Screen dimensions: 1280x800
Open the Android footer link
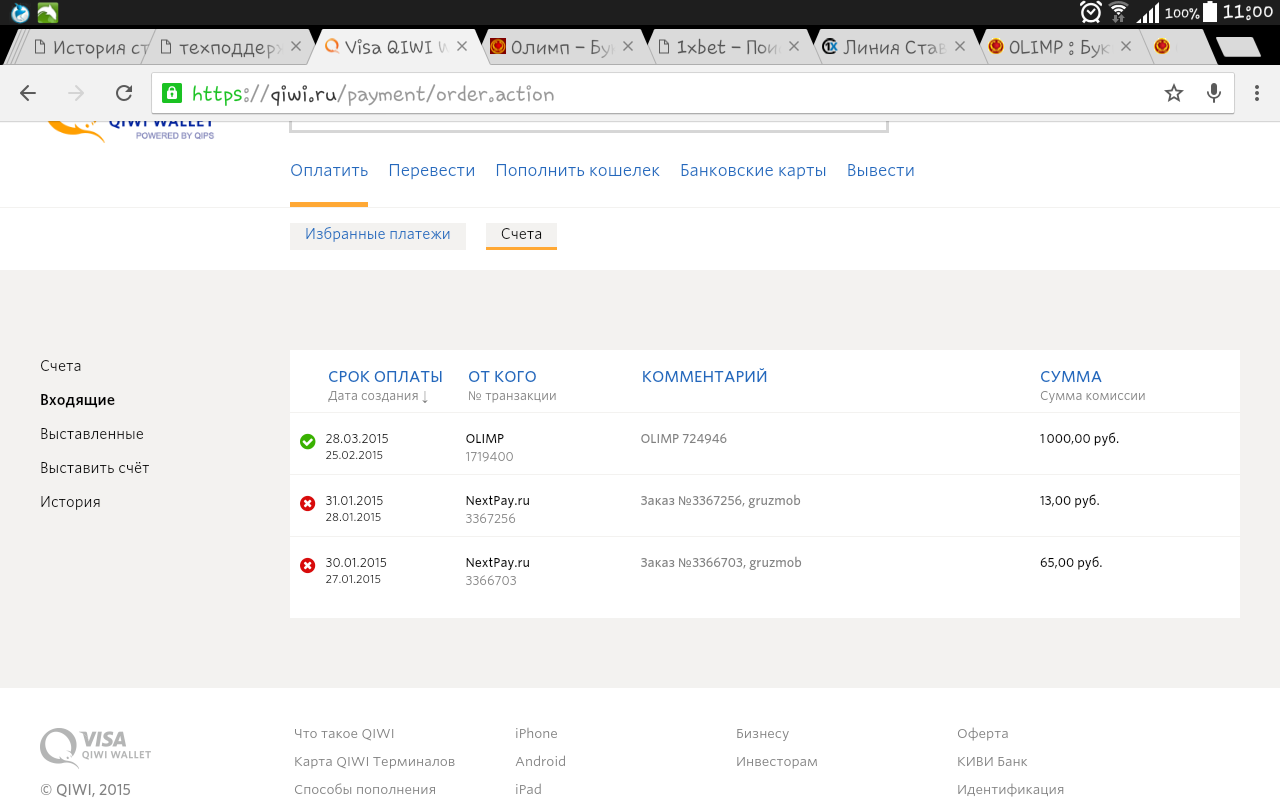coord(540,762)
